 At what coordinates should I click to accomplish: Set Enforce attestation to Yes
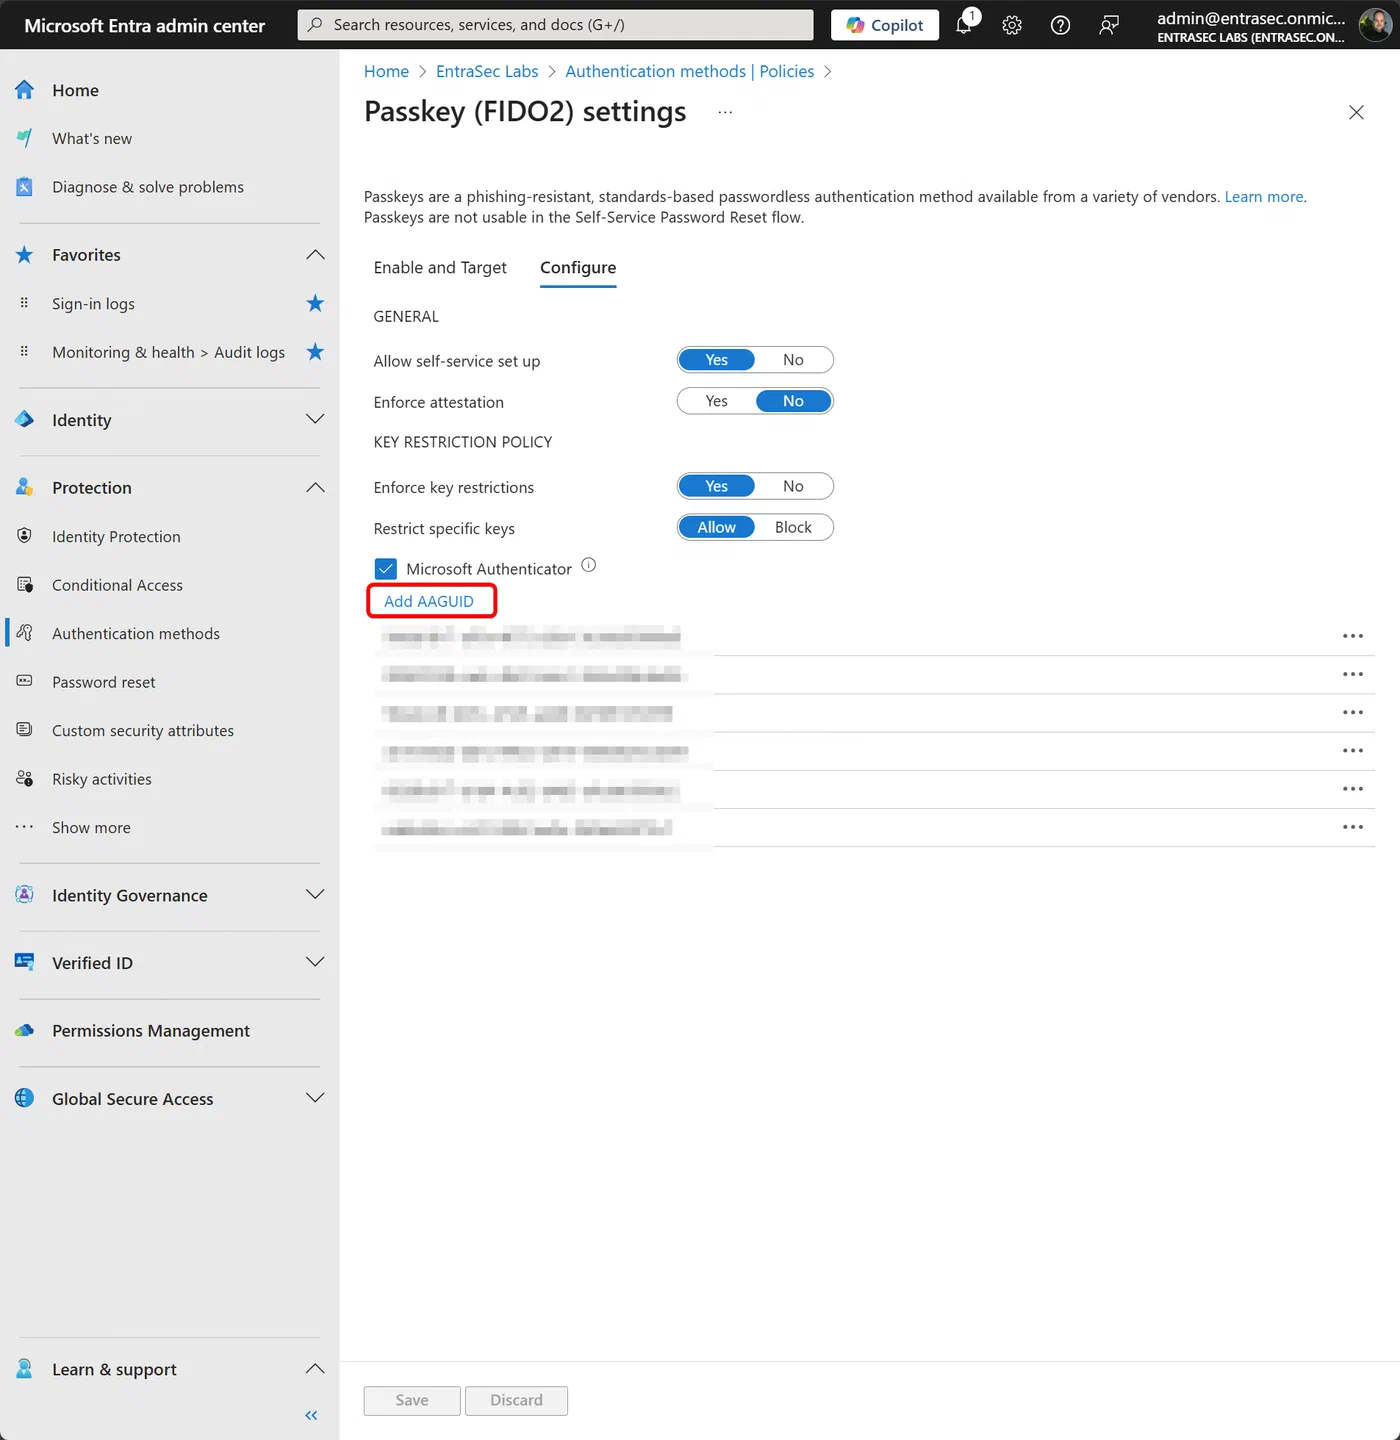716,401
